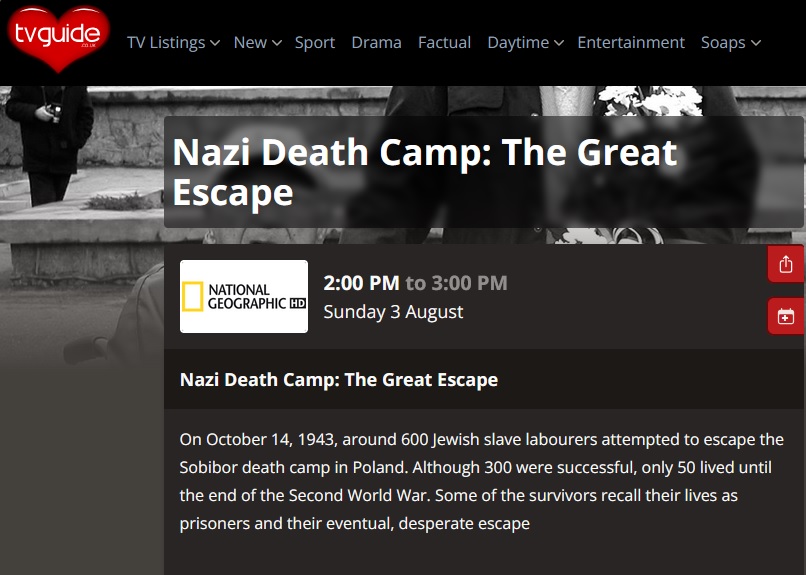Open the TV Listings menu label

click(x=166, y=43)
